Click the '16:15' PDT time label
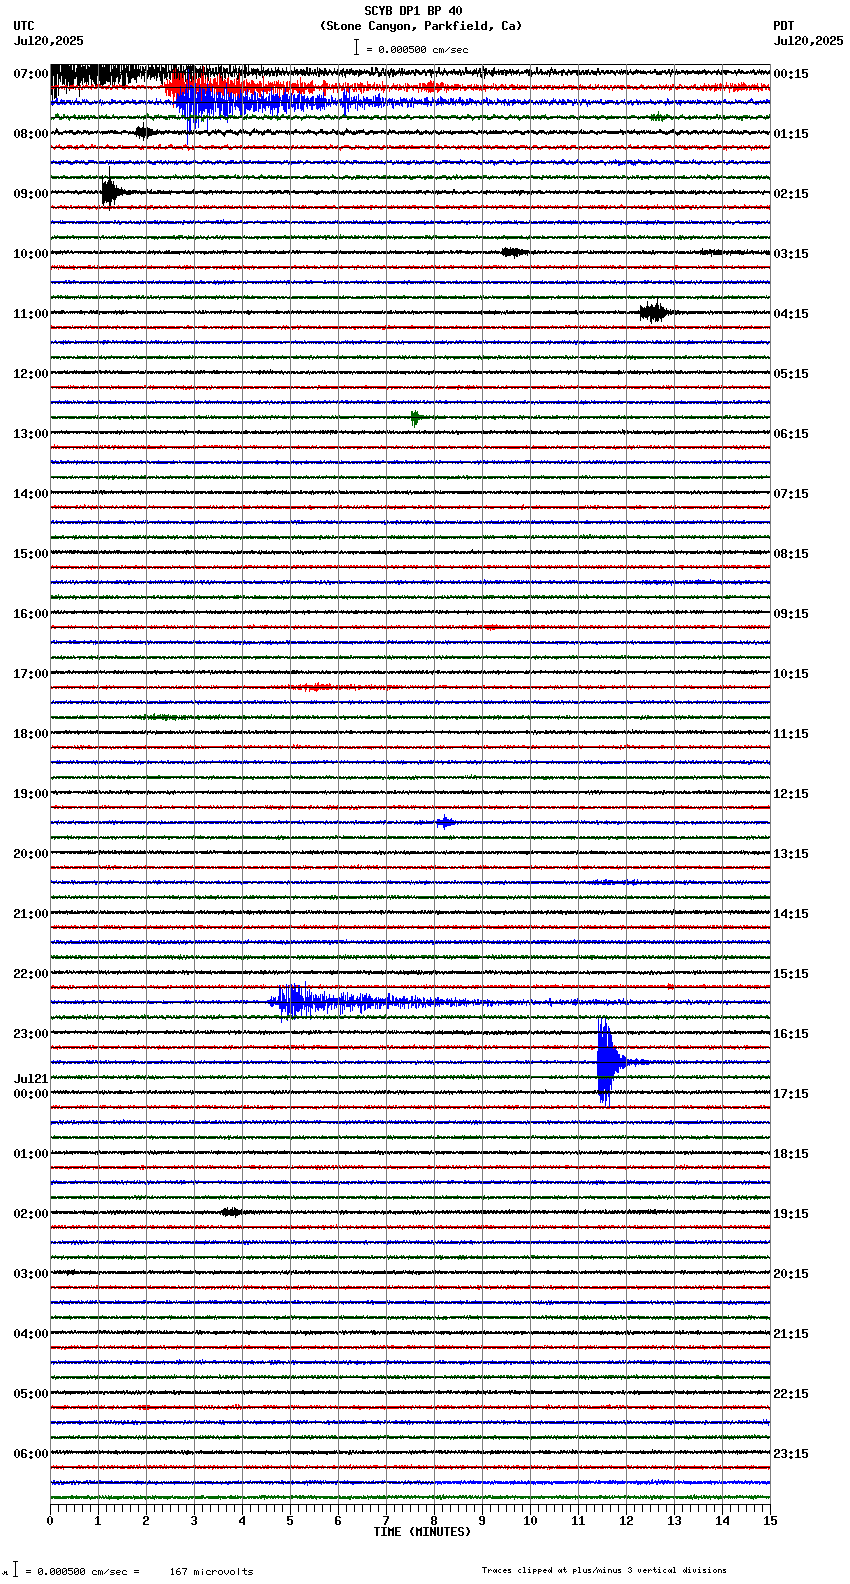Viewport: 850px width, 1584px height. [791, 1034]
